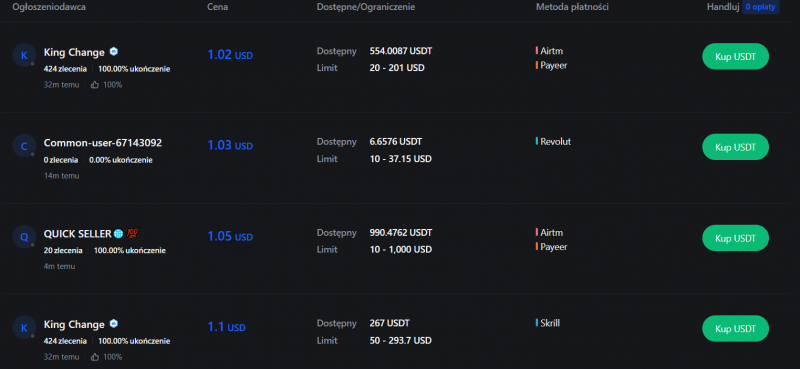Open King Change profile in 1.02 USD offer
Viewport: 800px width, 369px height.
coord(74,52)
